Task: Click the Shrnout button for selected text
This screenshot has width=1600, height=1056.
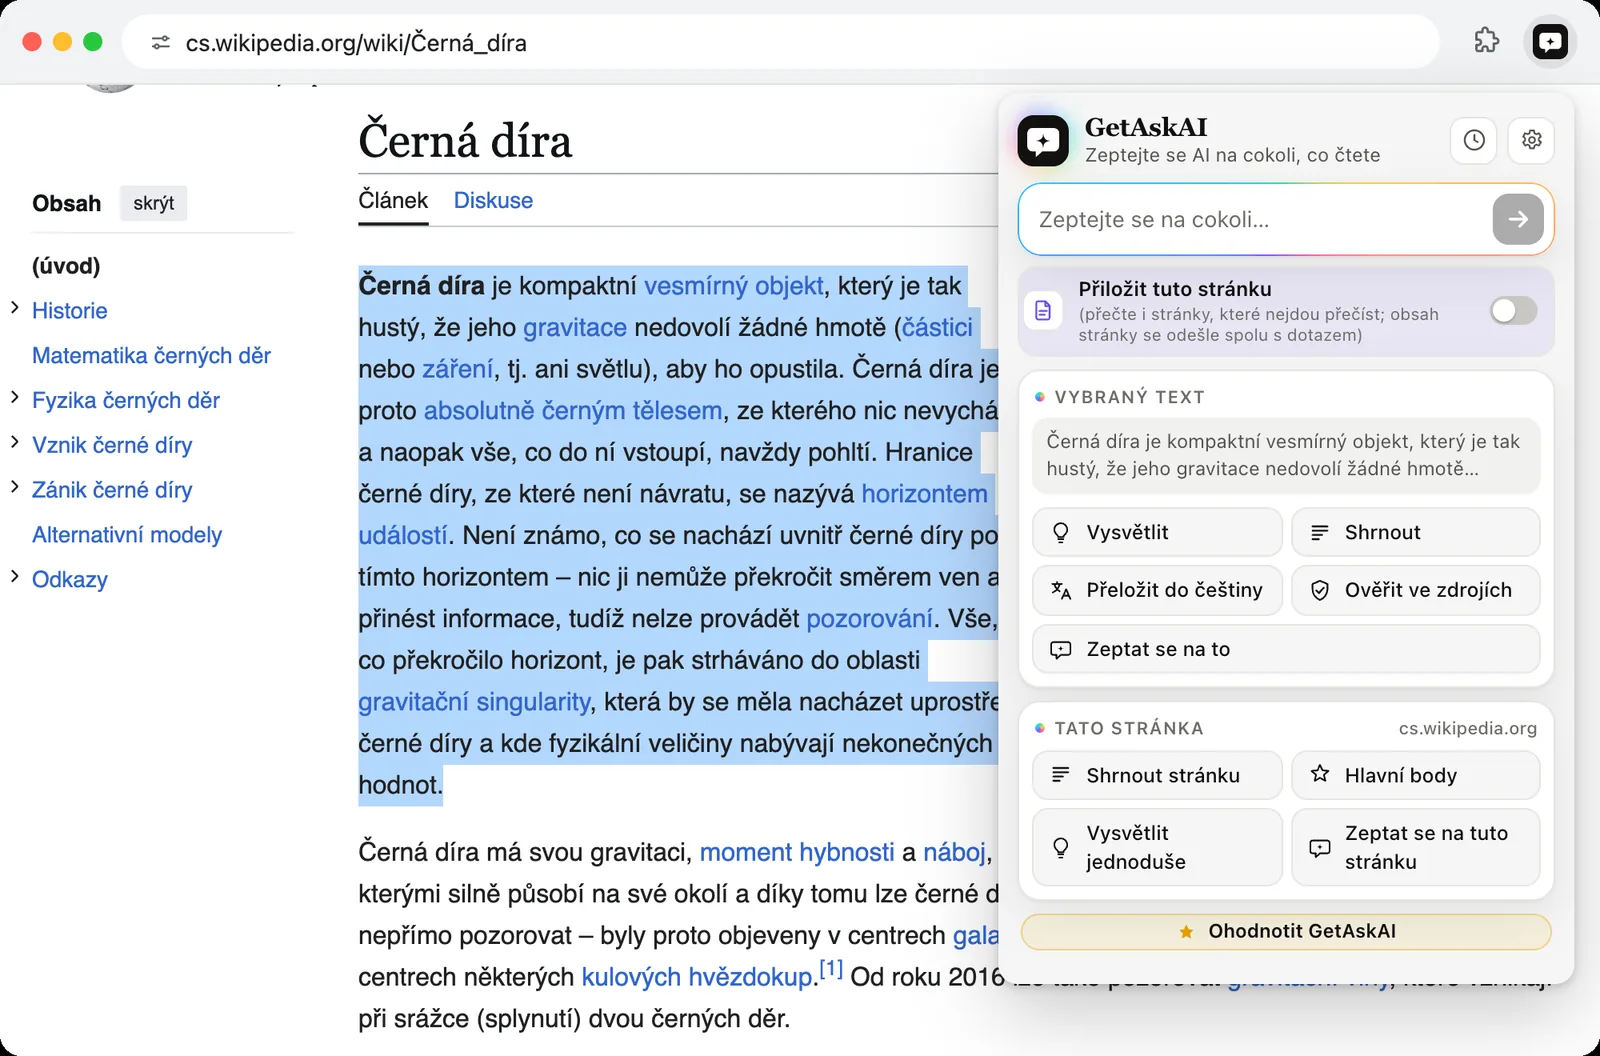Action: [1415, 532]
